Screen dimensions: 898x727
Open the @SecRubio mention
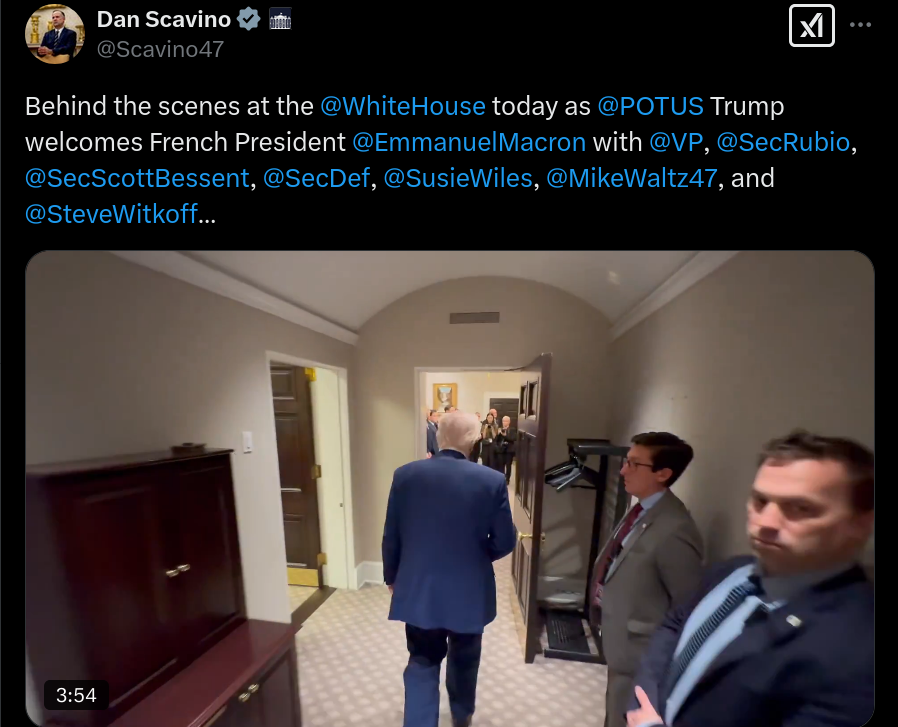pos(783,142)
